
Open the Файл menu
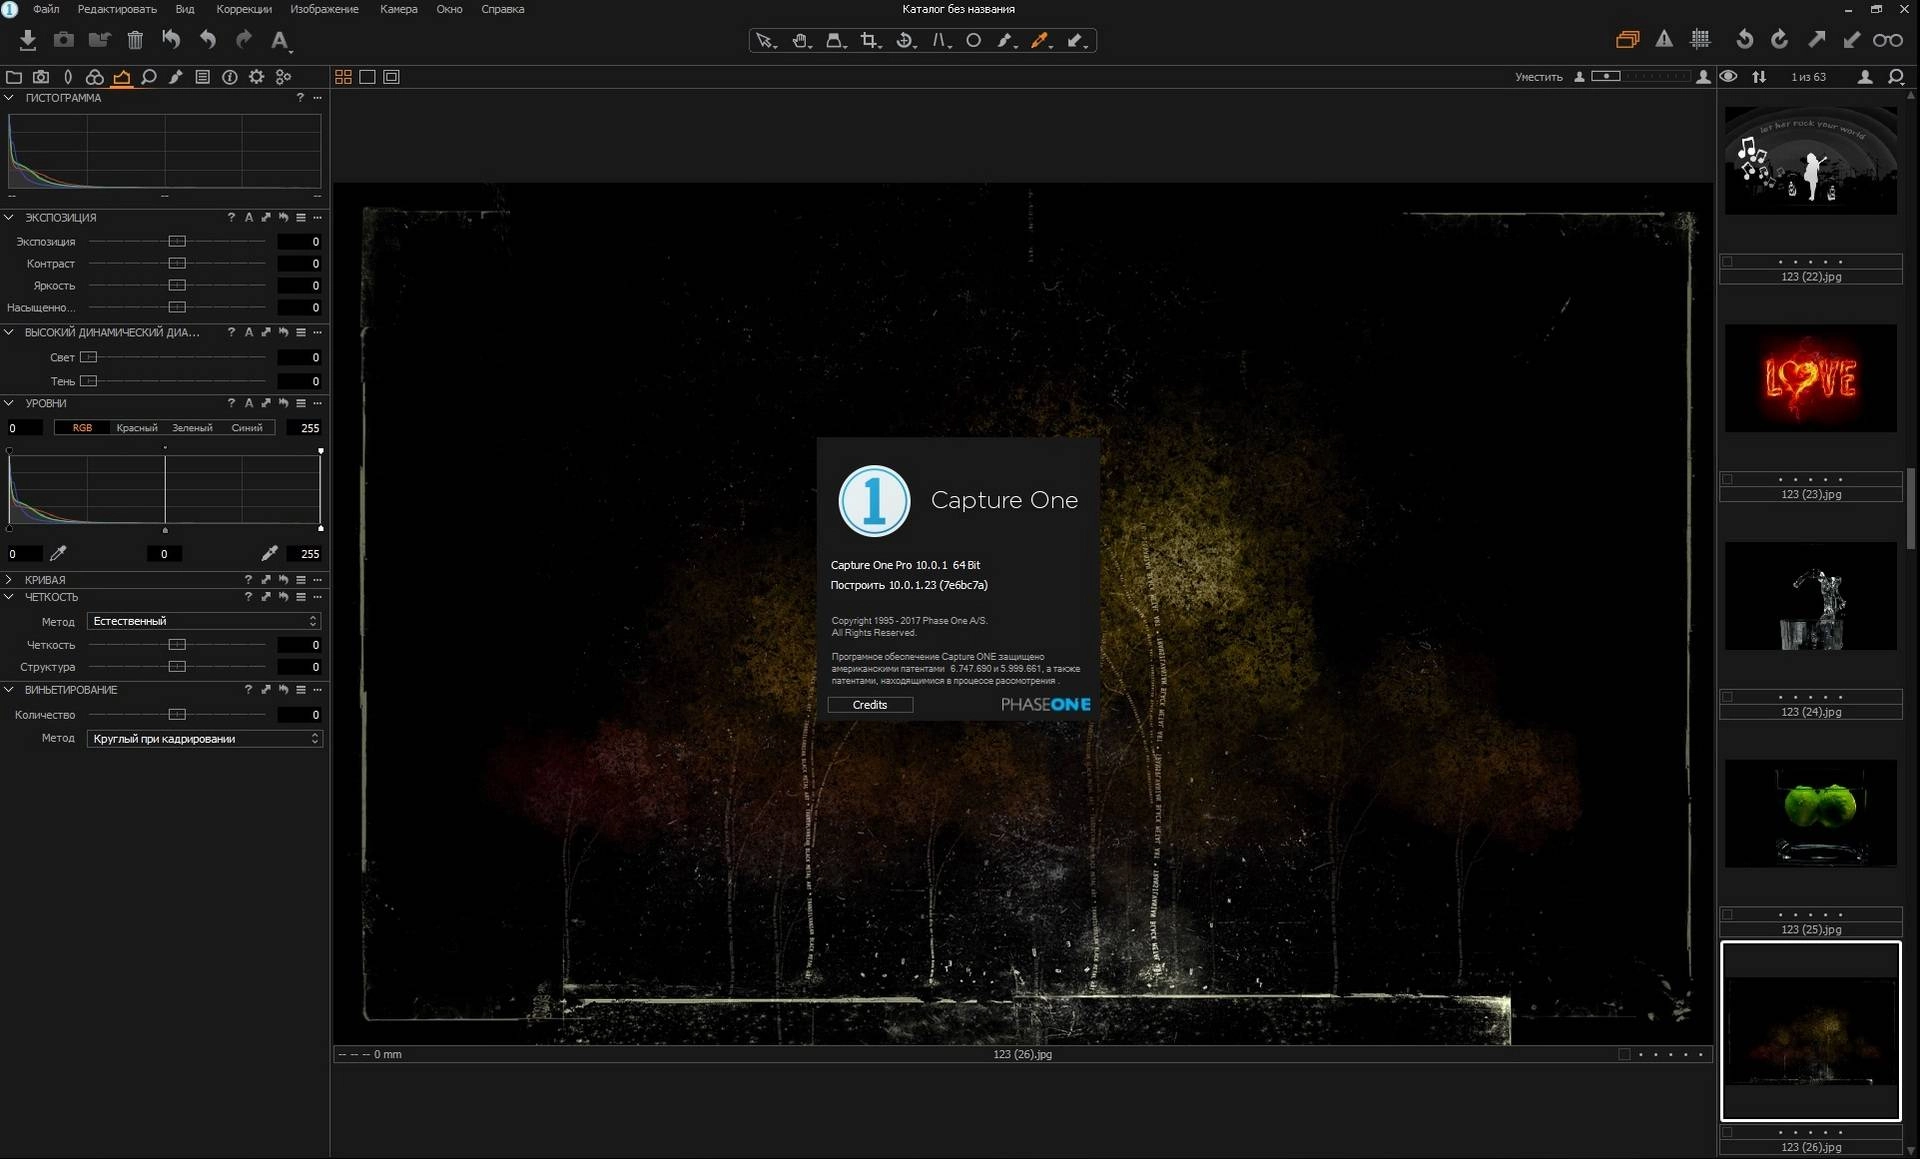(x=46, y=9)
